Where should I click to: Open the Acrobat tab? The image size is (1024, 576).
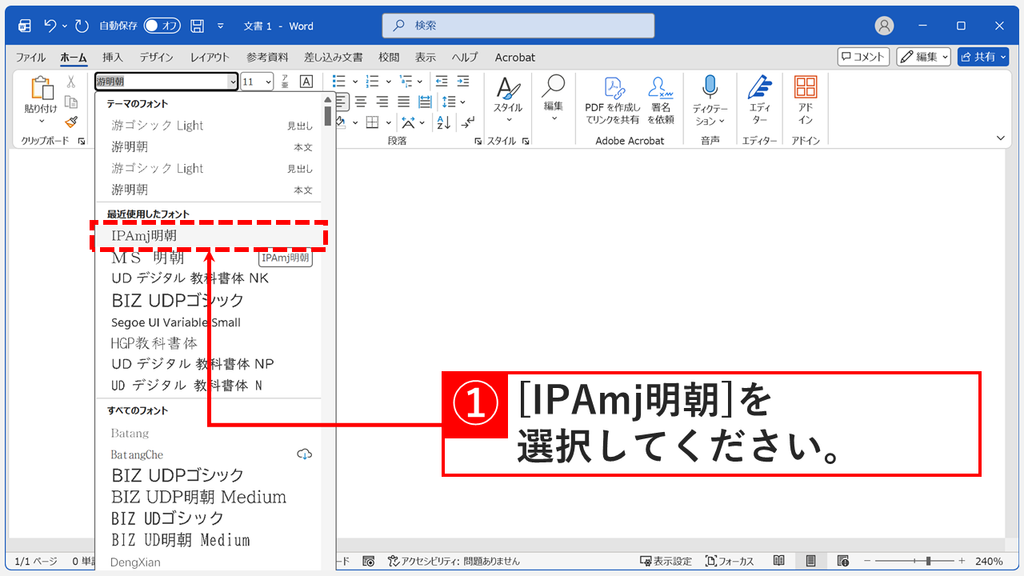(x=515, y=57)
